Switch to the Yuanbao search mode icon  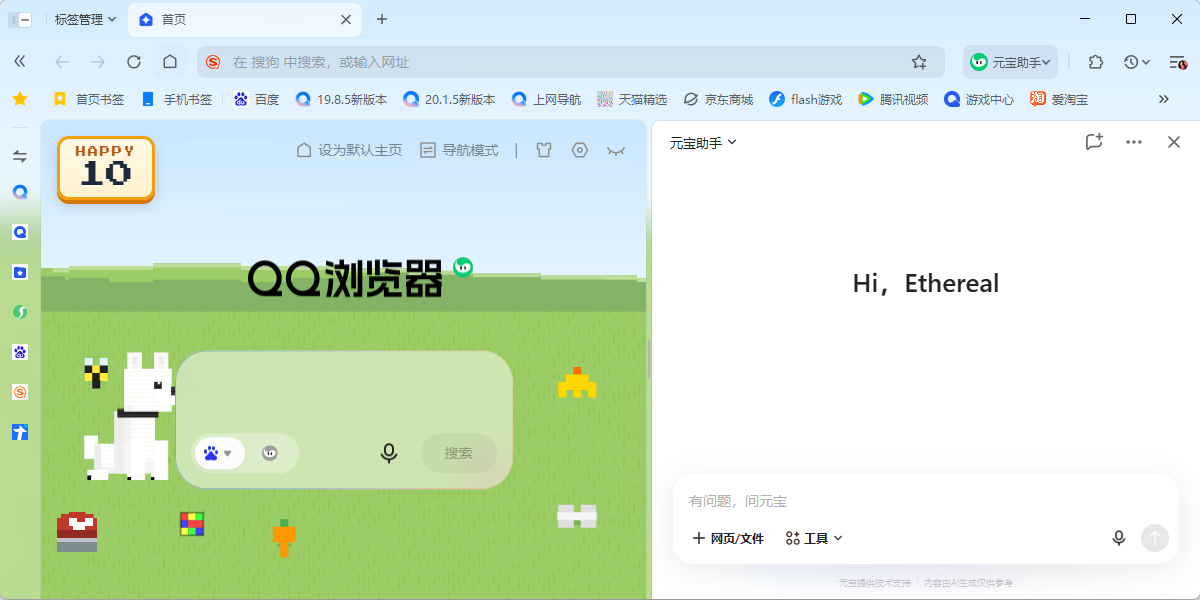[269, 453]
